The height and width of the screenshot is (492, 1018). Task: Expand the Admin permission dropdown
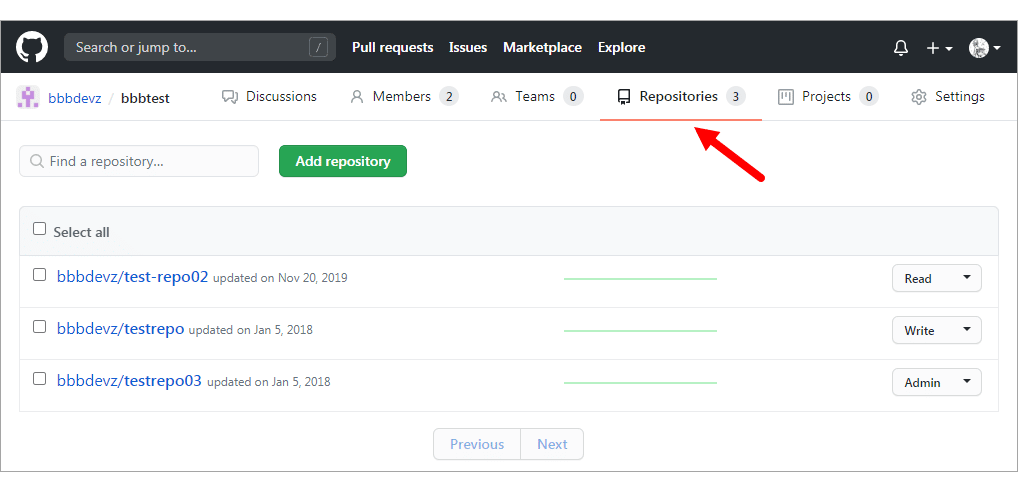click(936, 382)
